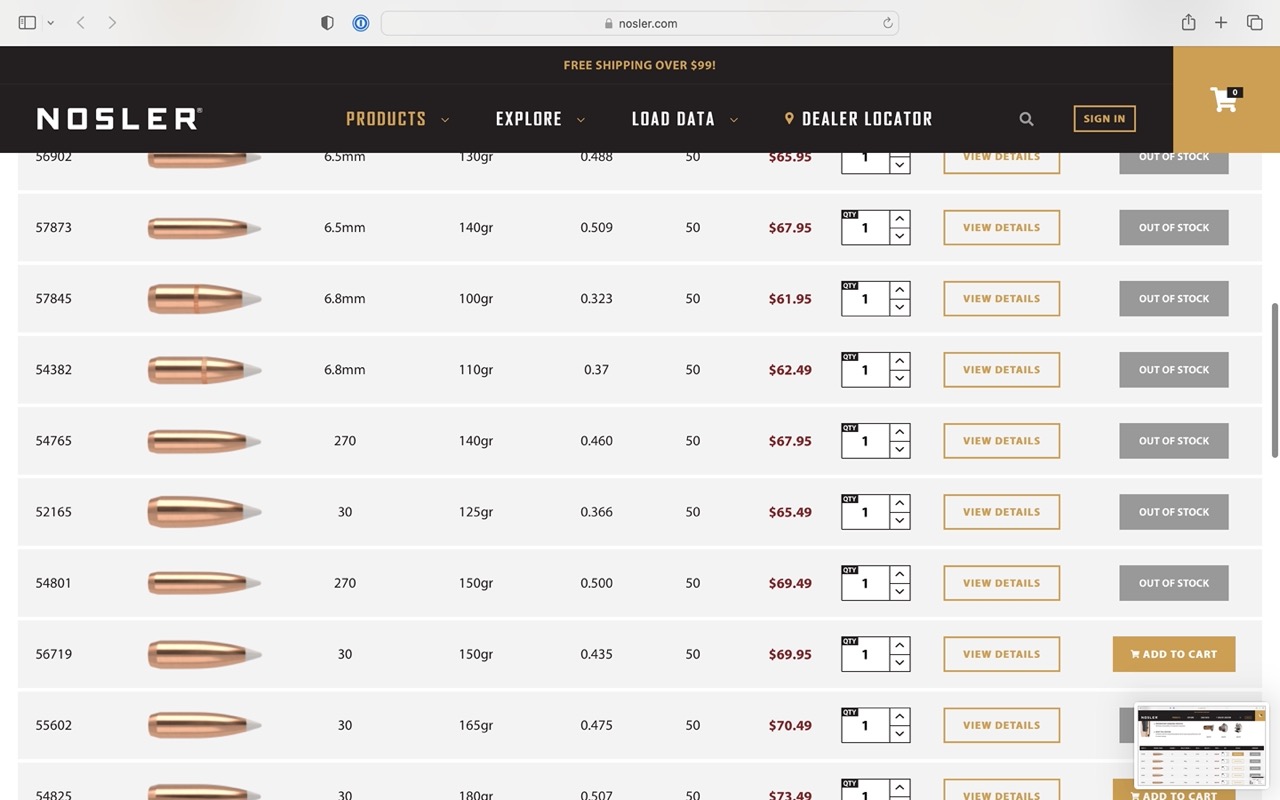Viewport: 1280px width, 800px height.
Task: Show Safari tab overview
Action: (1254, 23)
